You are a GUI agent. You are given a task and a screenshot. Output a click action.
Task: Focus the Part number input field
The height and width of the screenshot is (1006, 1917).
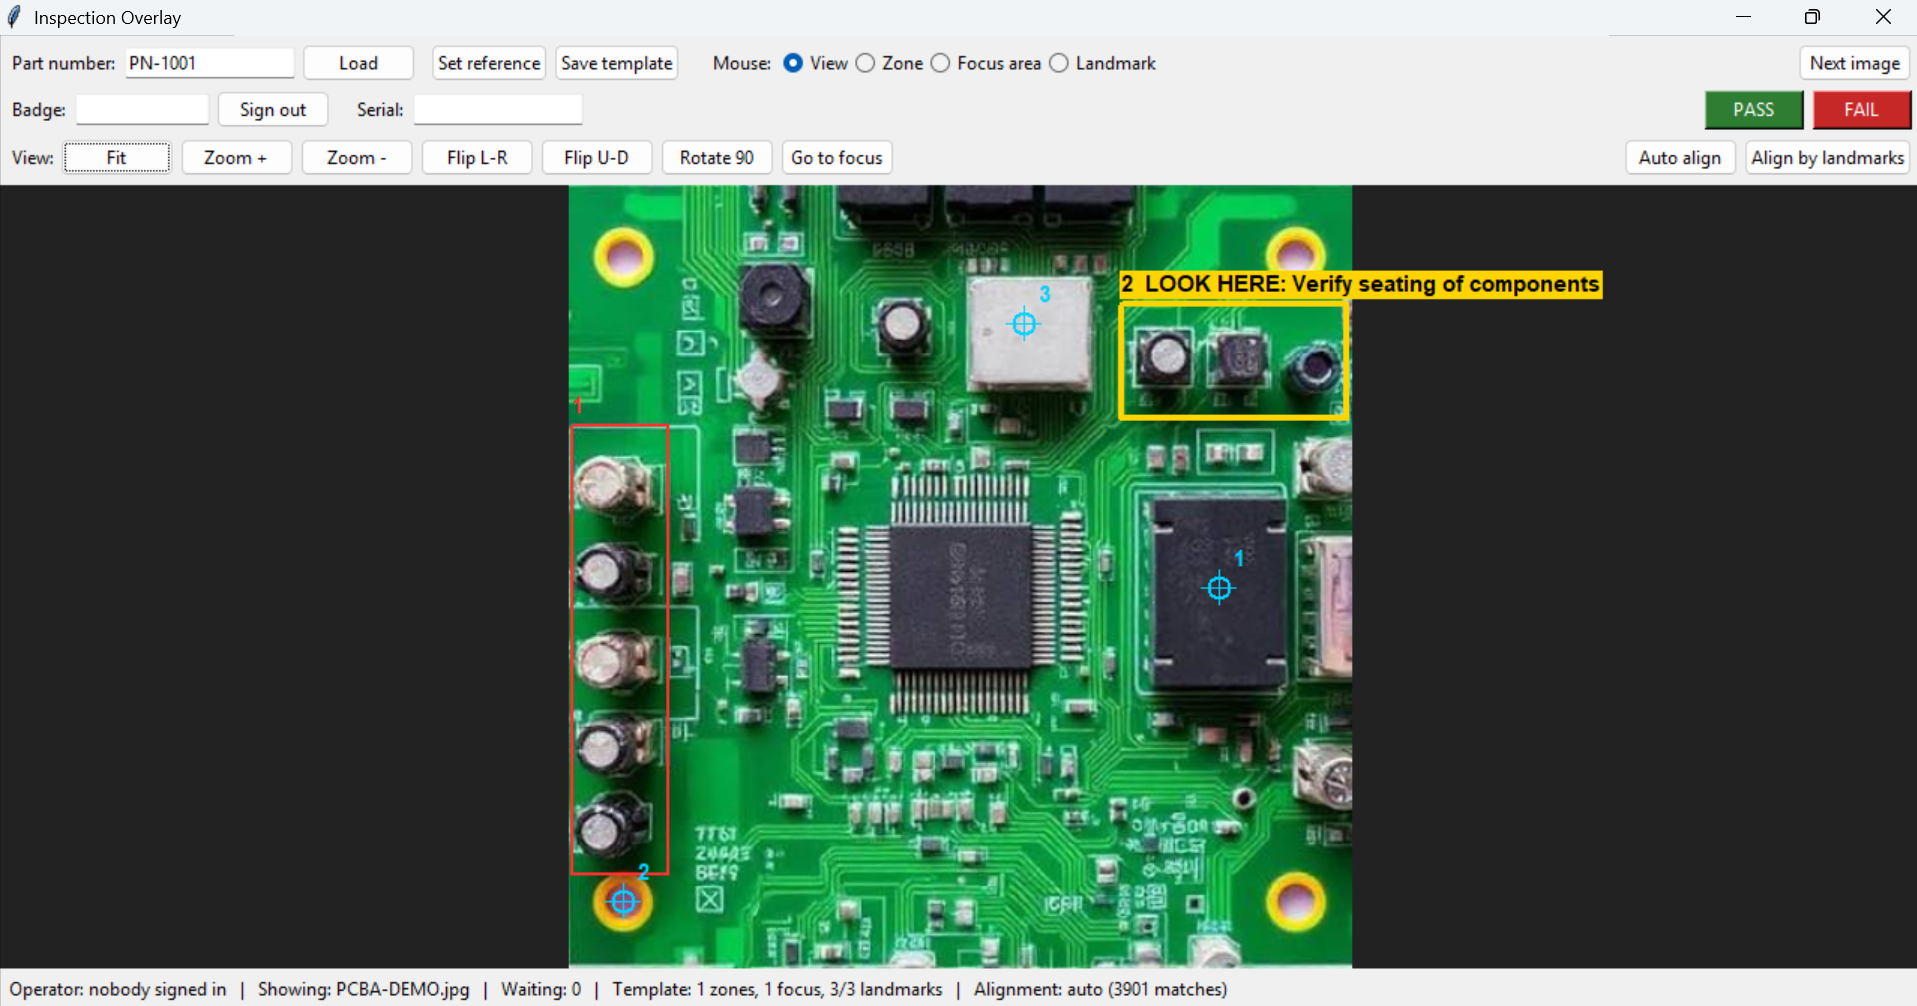pos(210,63)
